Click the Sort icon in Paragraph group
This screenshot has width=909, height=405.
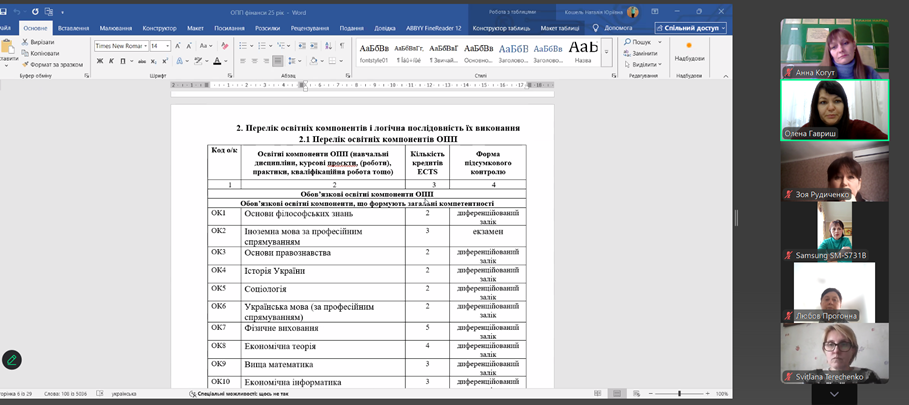pos(326,46)
